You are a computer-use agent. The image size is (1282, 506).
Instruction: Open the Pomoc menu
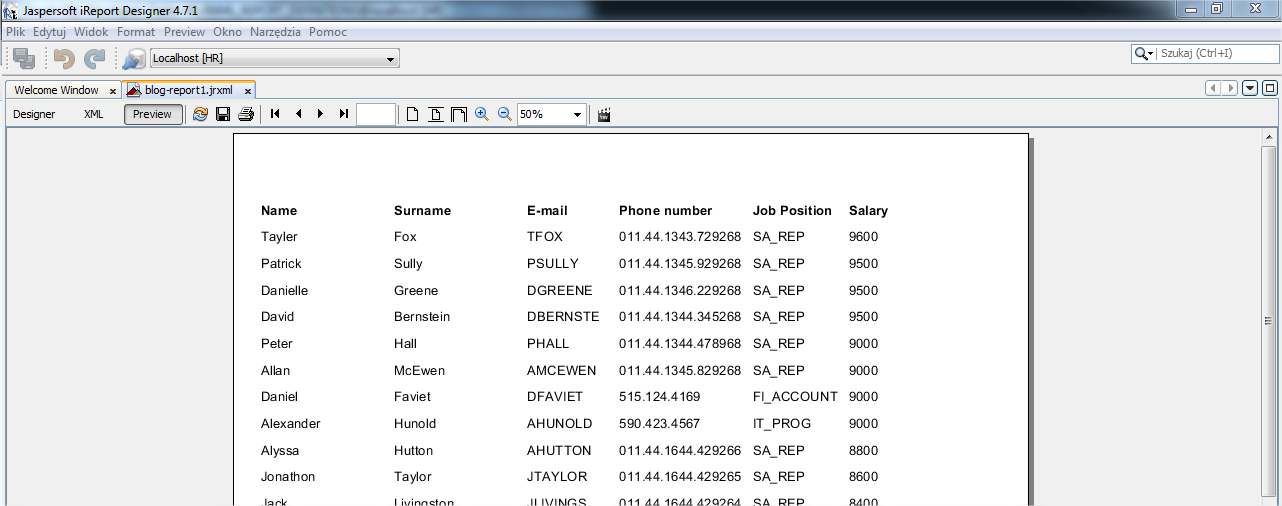(x=328, y=32)
